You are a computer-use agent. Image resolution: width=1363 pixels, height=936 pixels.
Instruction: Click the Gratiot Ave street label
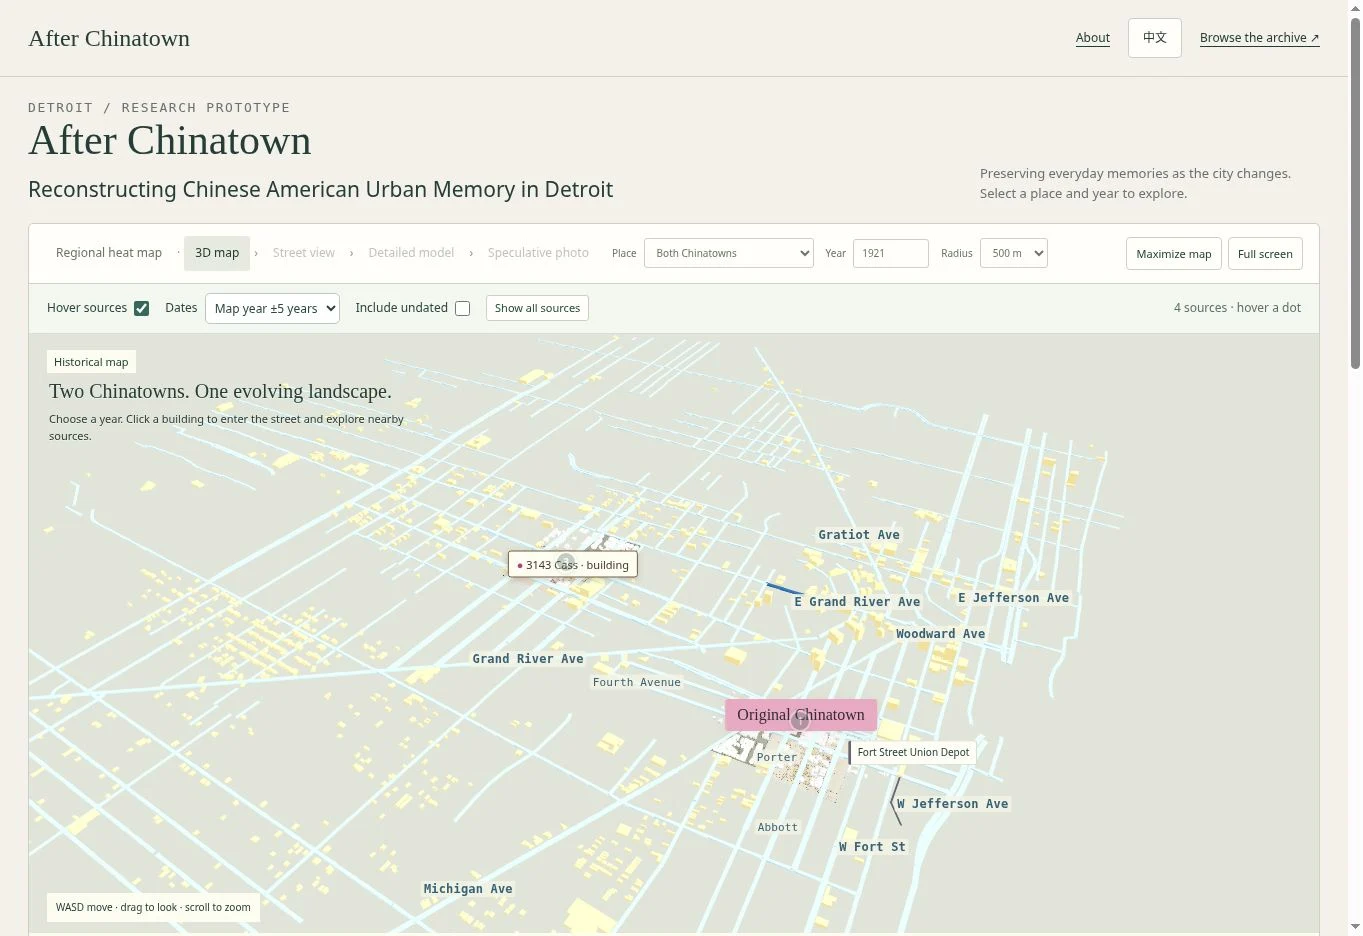[x=859, y=535]
